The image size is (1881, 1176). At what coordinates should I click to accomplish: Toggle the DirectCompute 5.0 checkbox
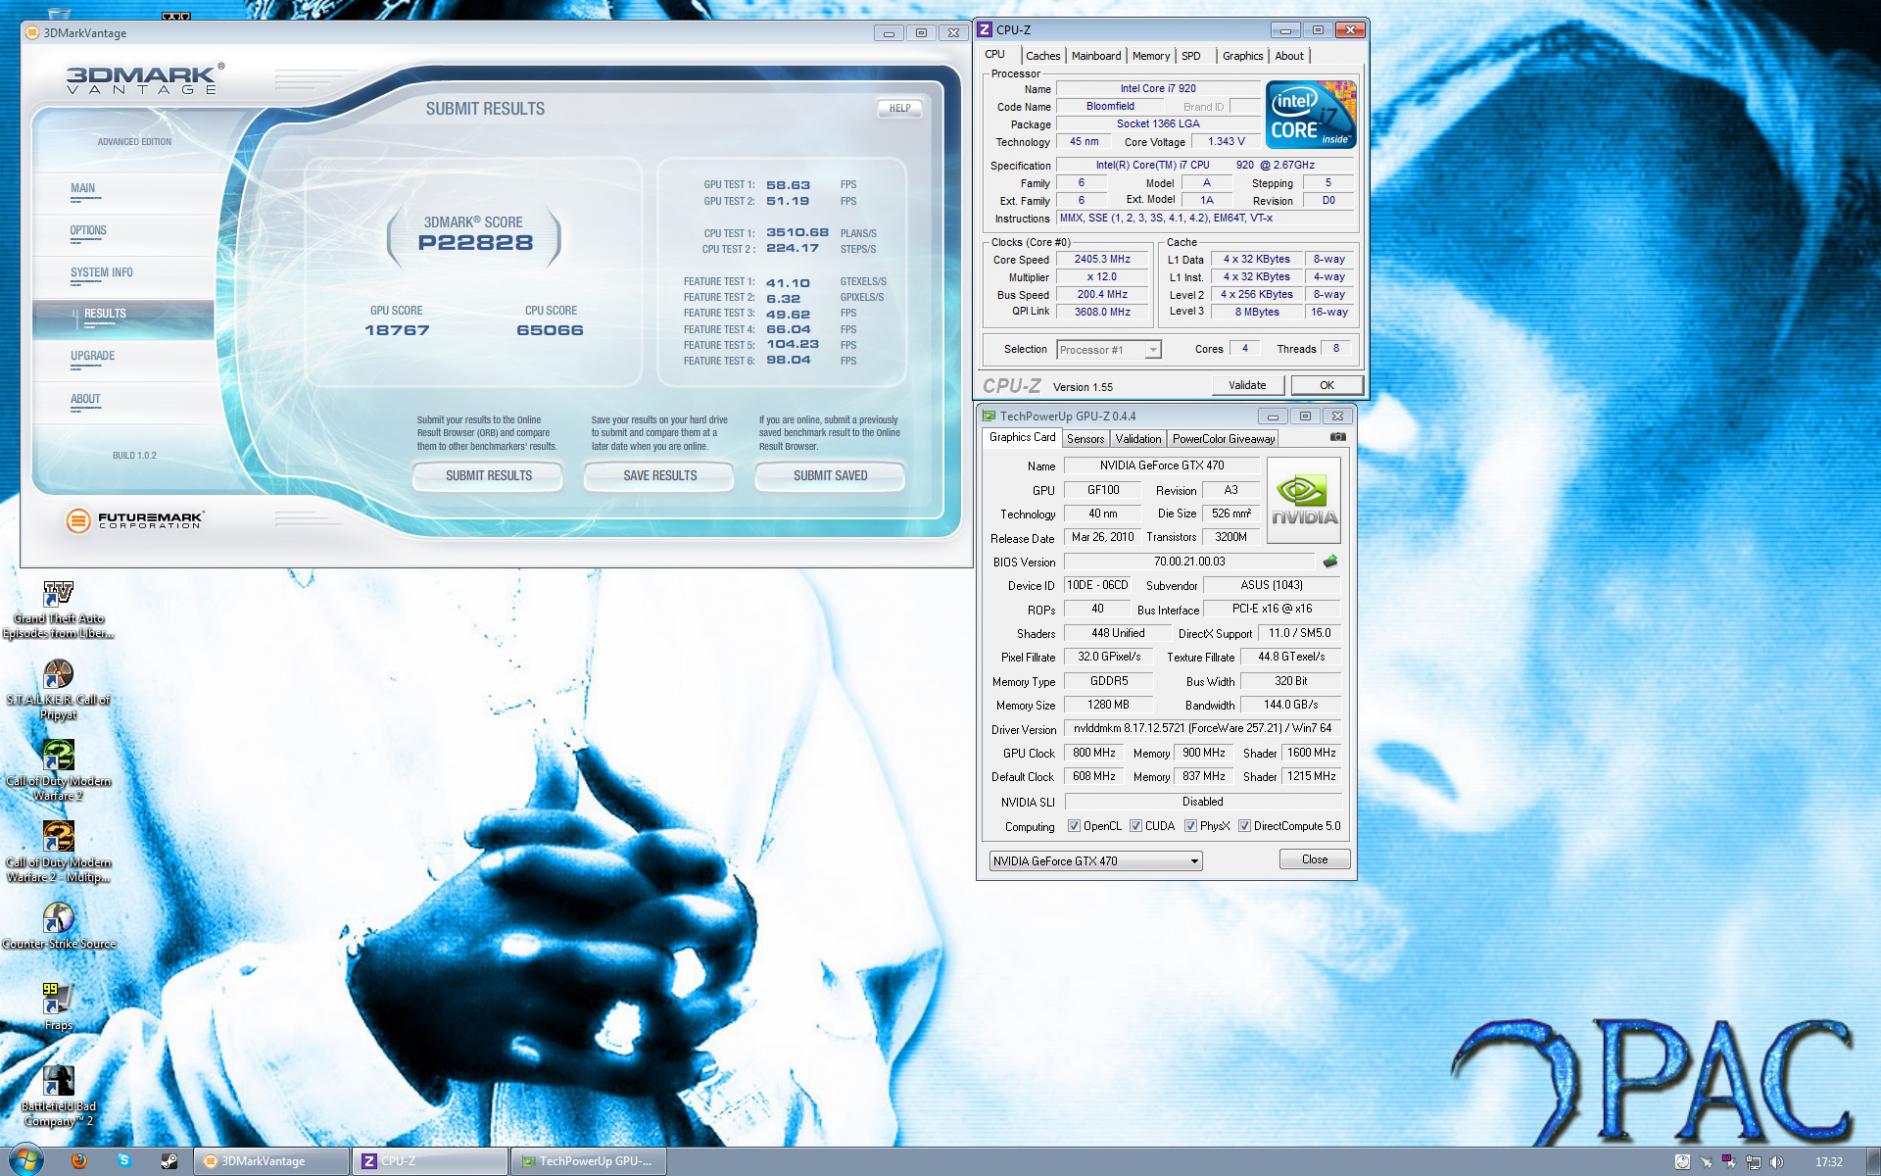[1245, 826]
